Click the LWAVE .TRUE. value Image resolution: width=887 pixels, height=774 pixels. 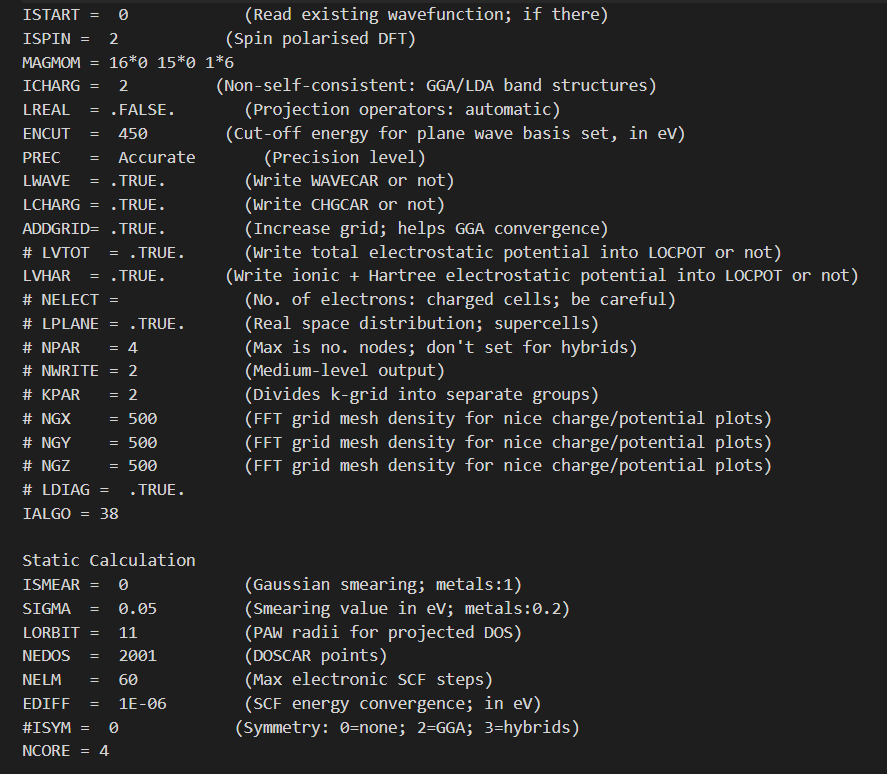(x=138, y=181)
